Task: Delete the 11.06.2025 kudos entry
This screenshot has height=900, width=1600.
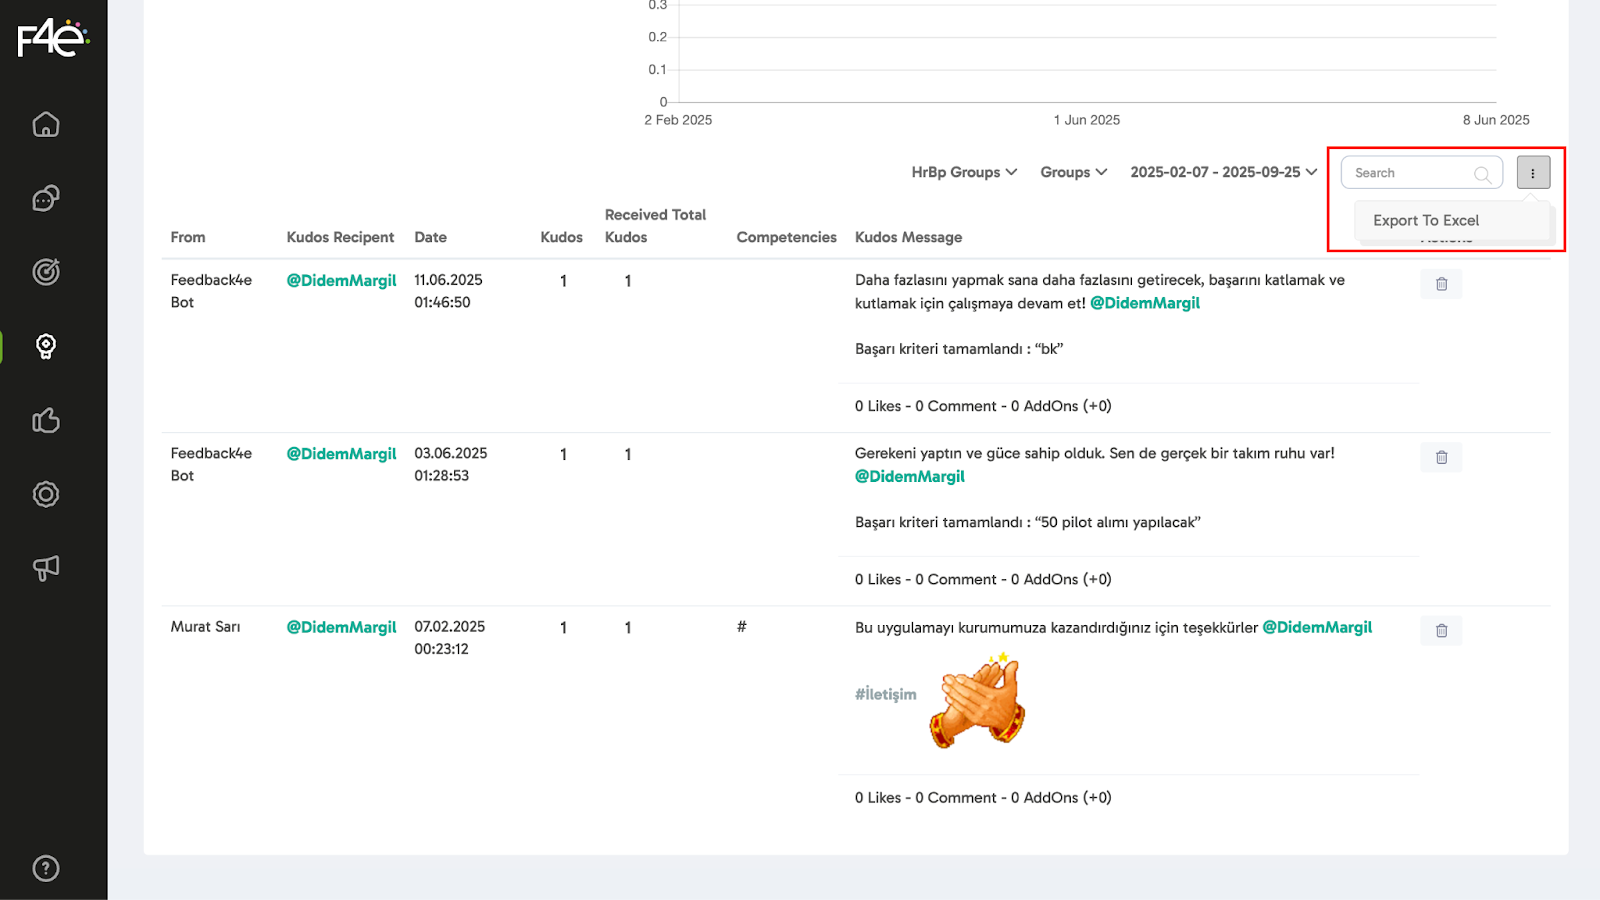Action: coord(1441,284)
